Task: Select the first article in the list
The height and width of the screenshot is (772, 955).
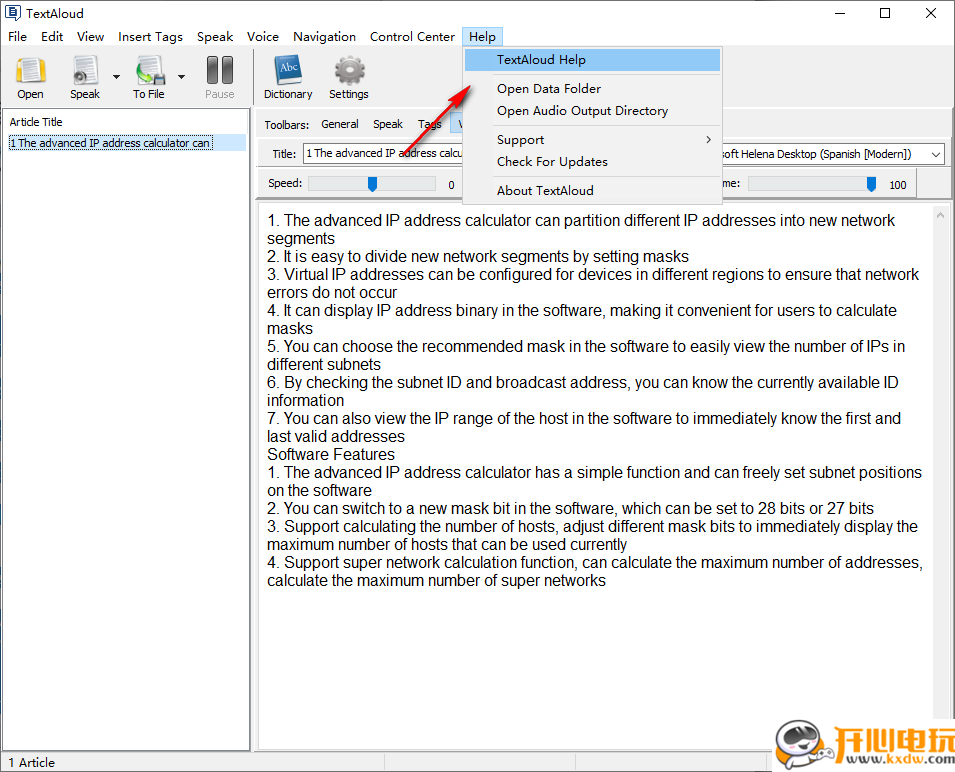Action: 110,143
